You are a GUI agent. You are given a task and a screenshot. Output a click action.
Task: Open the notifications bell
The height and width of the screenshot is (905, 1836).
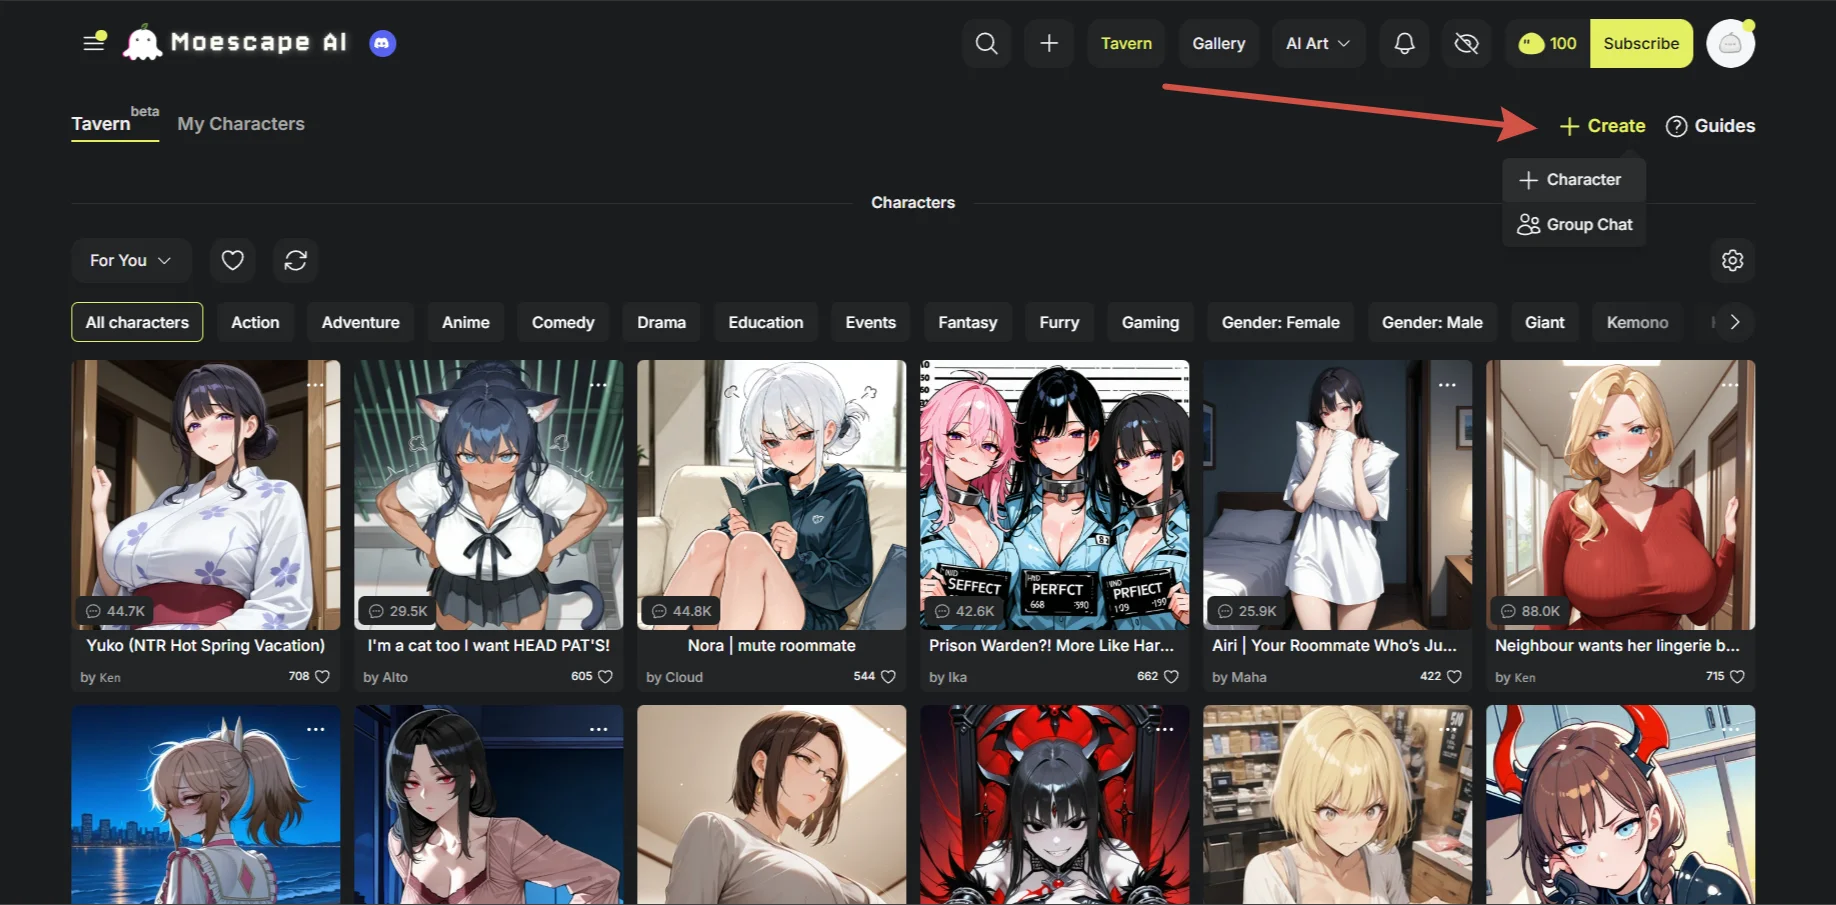pyautogui.click(x=1405, y=43)
